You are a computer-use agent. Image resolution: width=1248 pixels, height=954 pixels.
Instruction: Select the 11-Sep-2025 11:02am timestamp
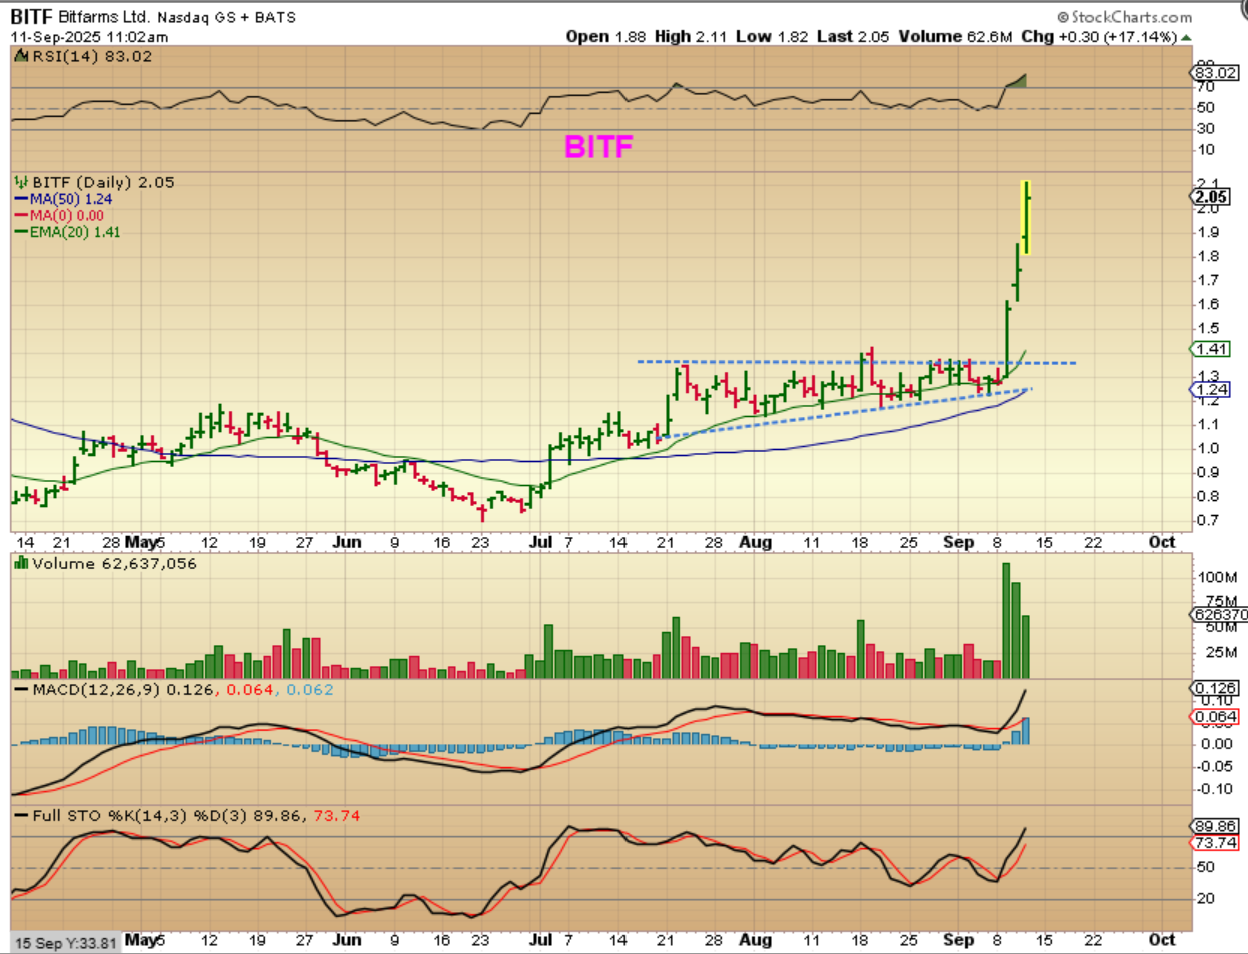(x=89, y=37)
